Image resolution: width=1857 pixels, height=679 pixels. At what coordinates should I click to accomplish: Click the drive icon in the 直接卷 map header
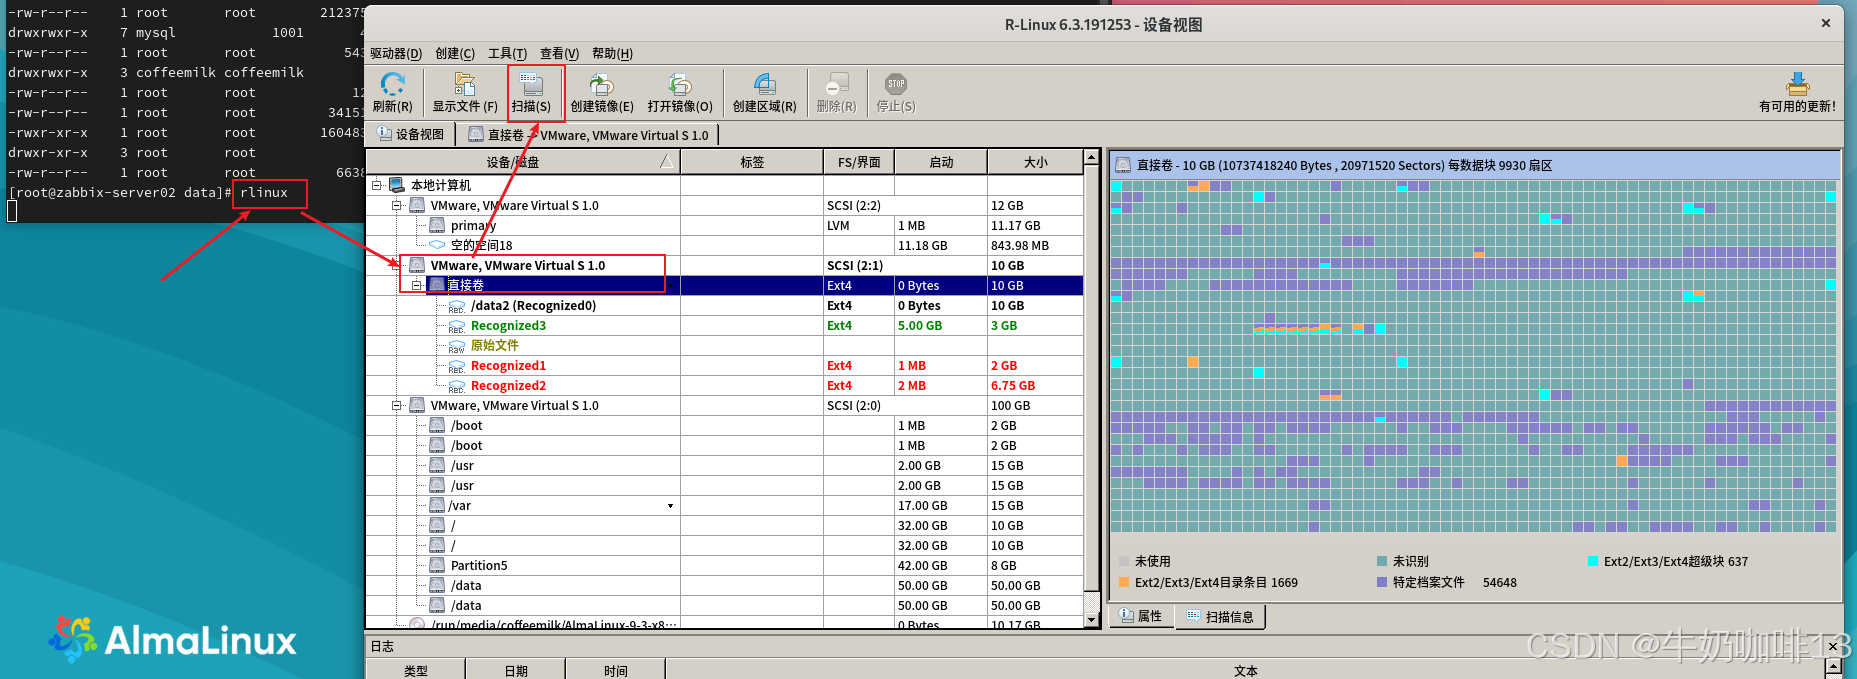click(x=1123, y=165)
